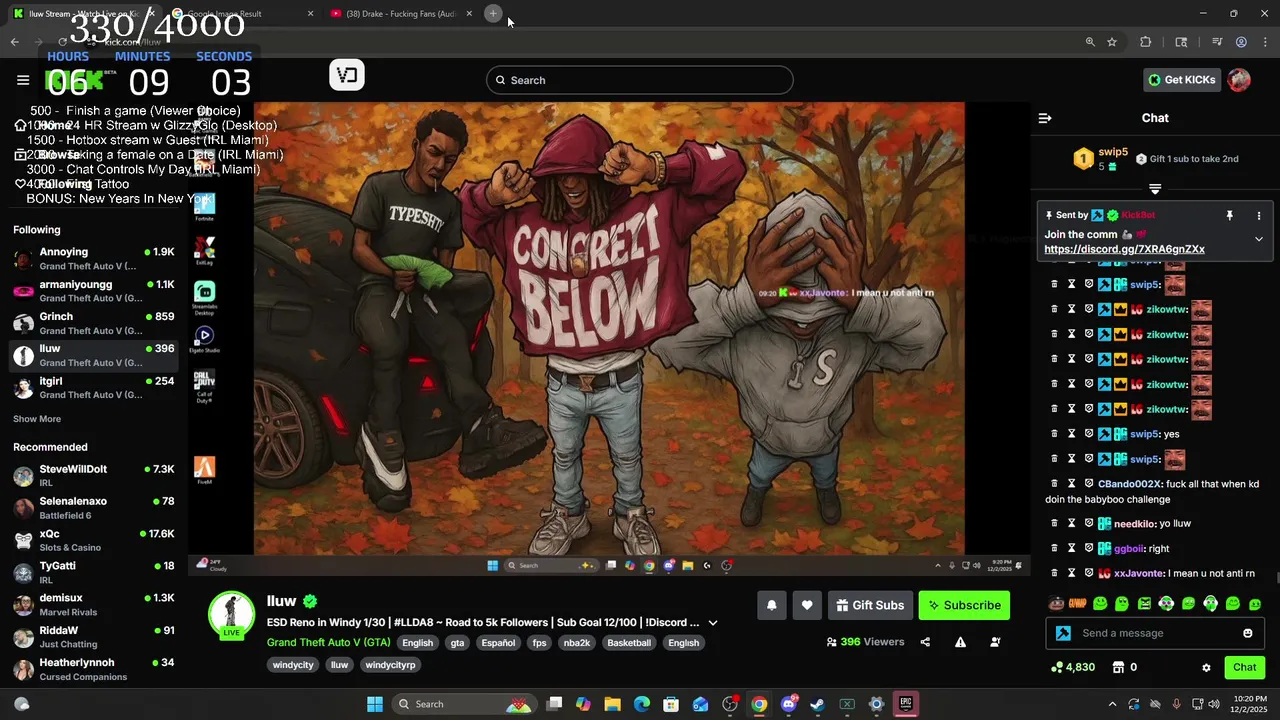Open the Discord invite link in chat
The width and height of the screenshot is (1280, 720).
[x=1124, y=249]
